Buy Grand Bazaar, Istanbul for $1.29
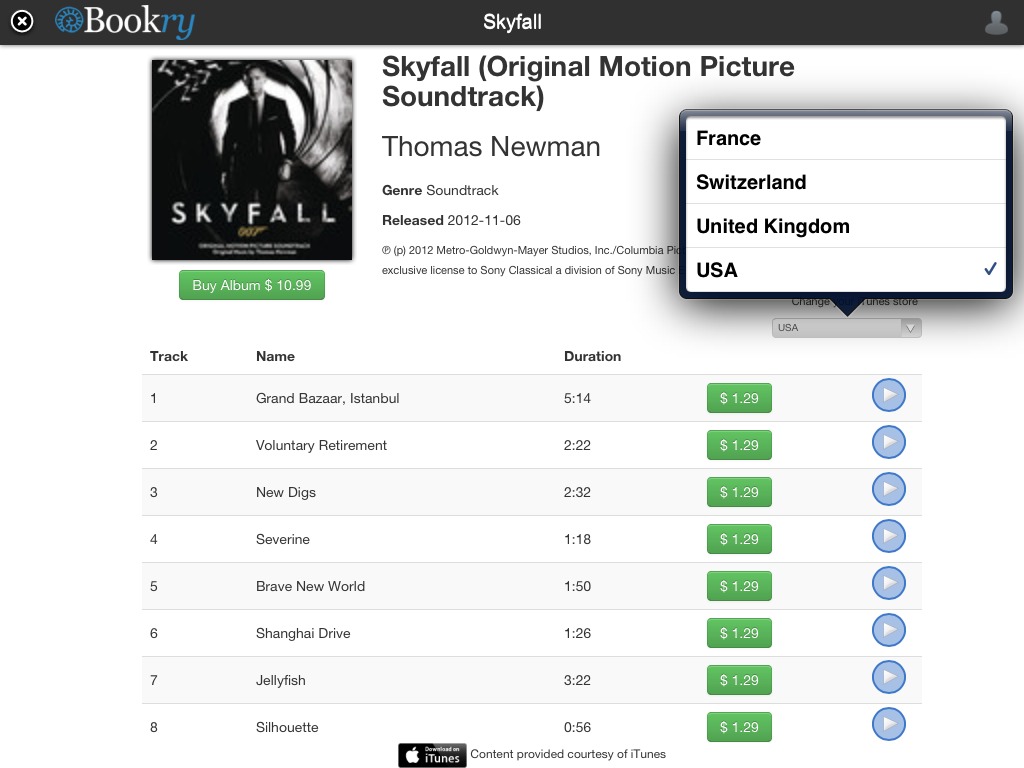The image size is (1024, 768). coord(739,398)
